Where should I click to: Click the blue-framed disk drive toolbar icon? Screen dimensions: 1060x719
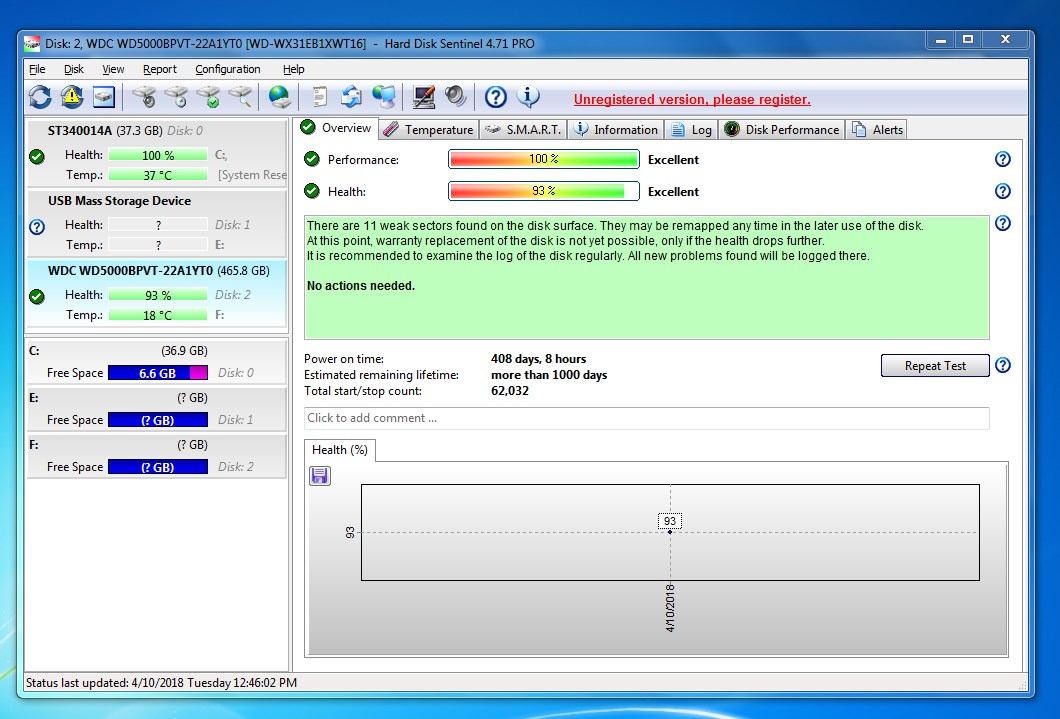[x=104, y=97]
